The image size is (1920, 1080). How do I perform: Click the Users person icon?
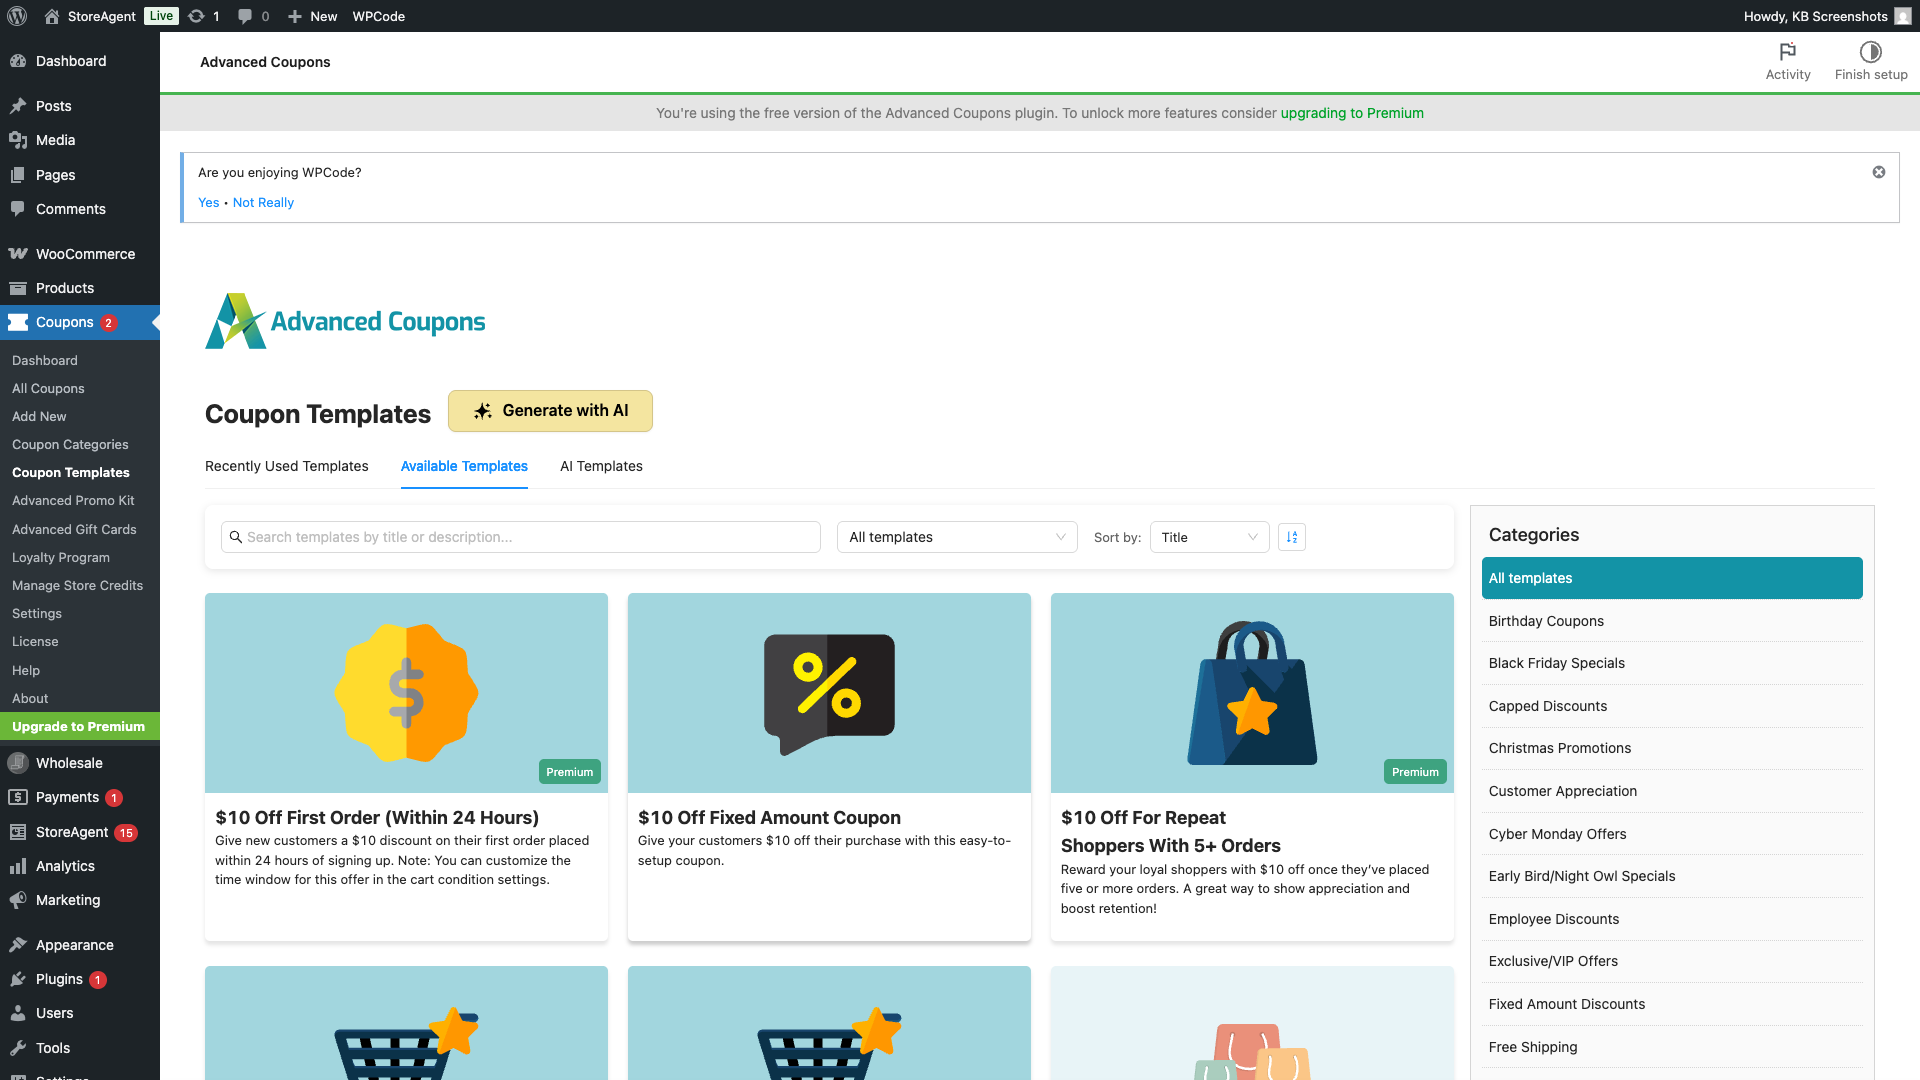(x=18, y=1013)
